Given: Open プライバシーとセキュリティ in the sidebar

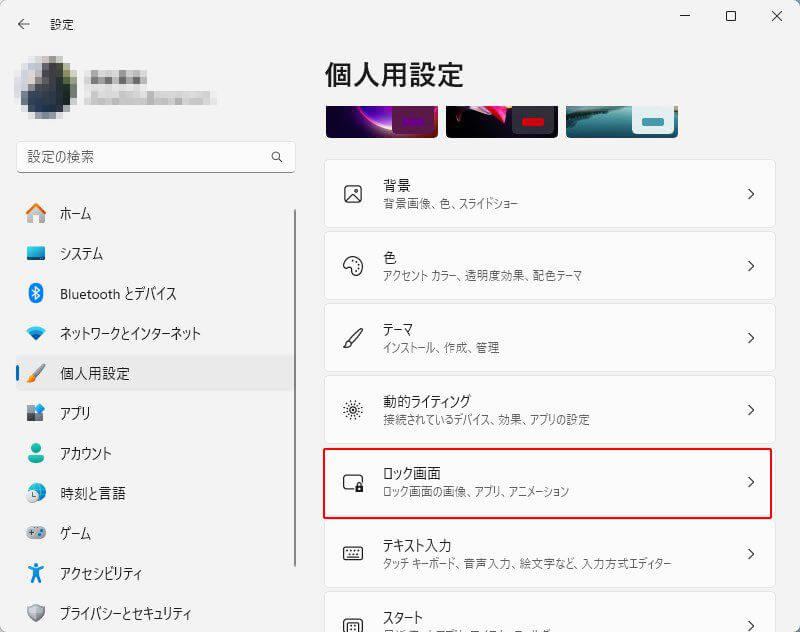Looking at the screenshot, I should tap(125, 613).
